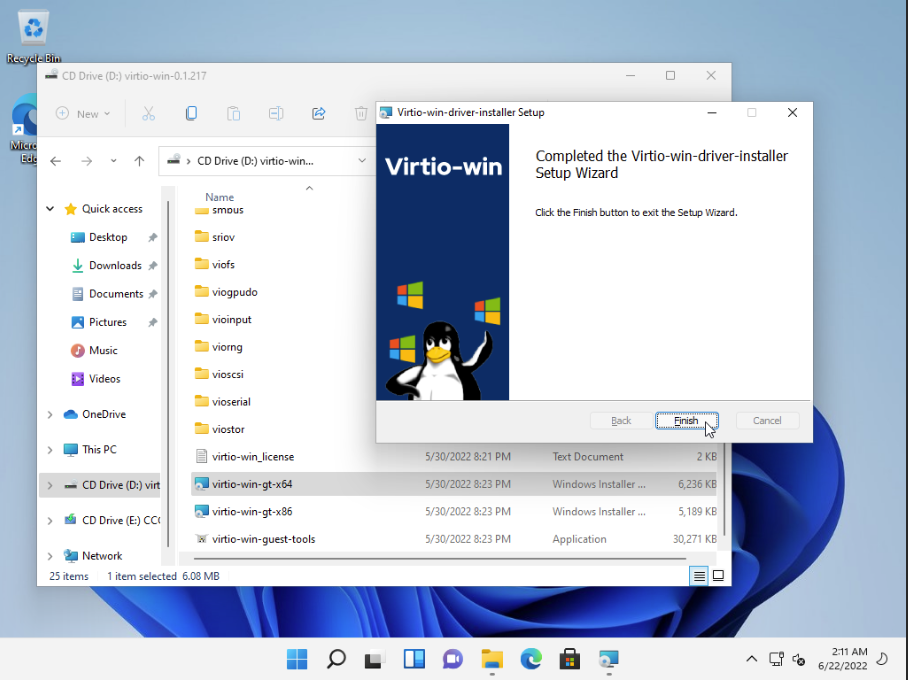Open Desktop in Quick access
This screenshot has width=908, height=680.
click(108, 237)
